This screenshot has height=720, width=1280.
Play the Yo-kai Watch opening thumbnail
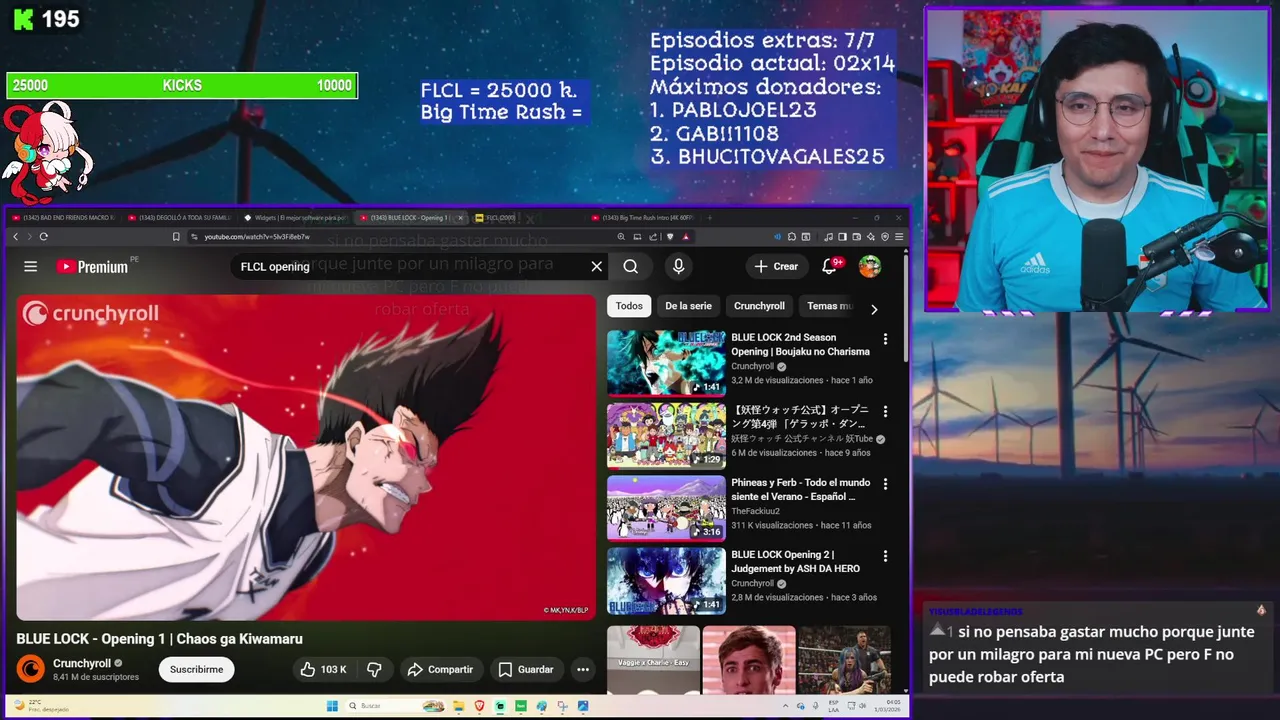tap(666, 435)
